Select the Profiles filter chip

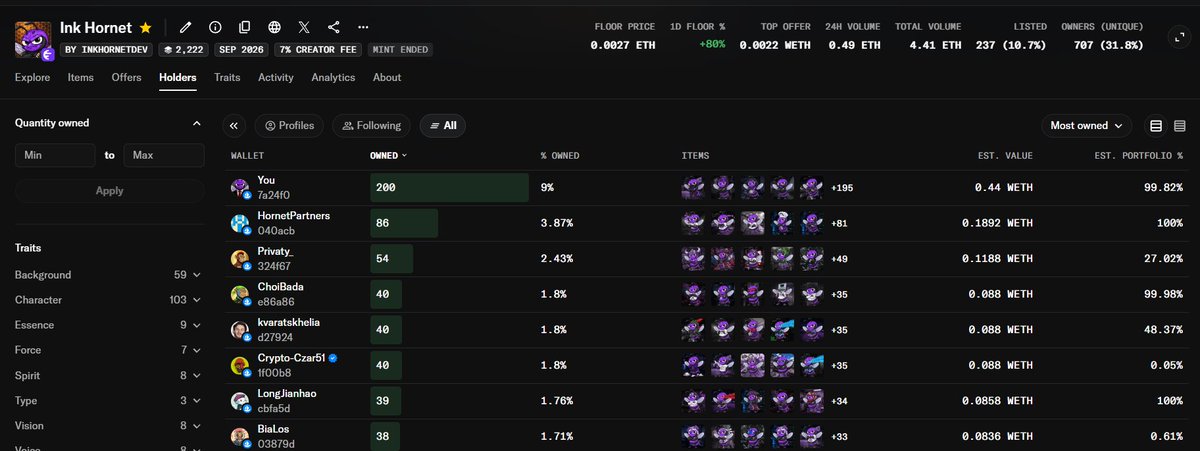[x=290, y=126]
